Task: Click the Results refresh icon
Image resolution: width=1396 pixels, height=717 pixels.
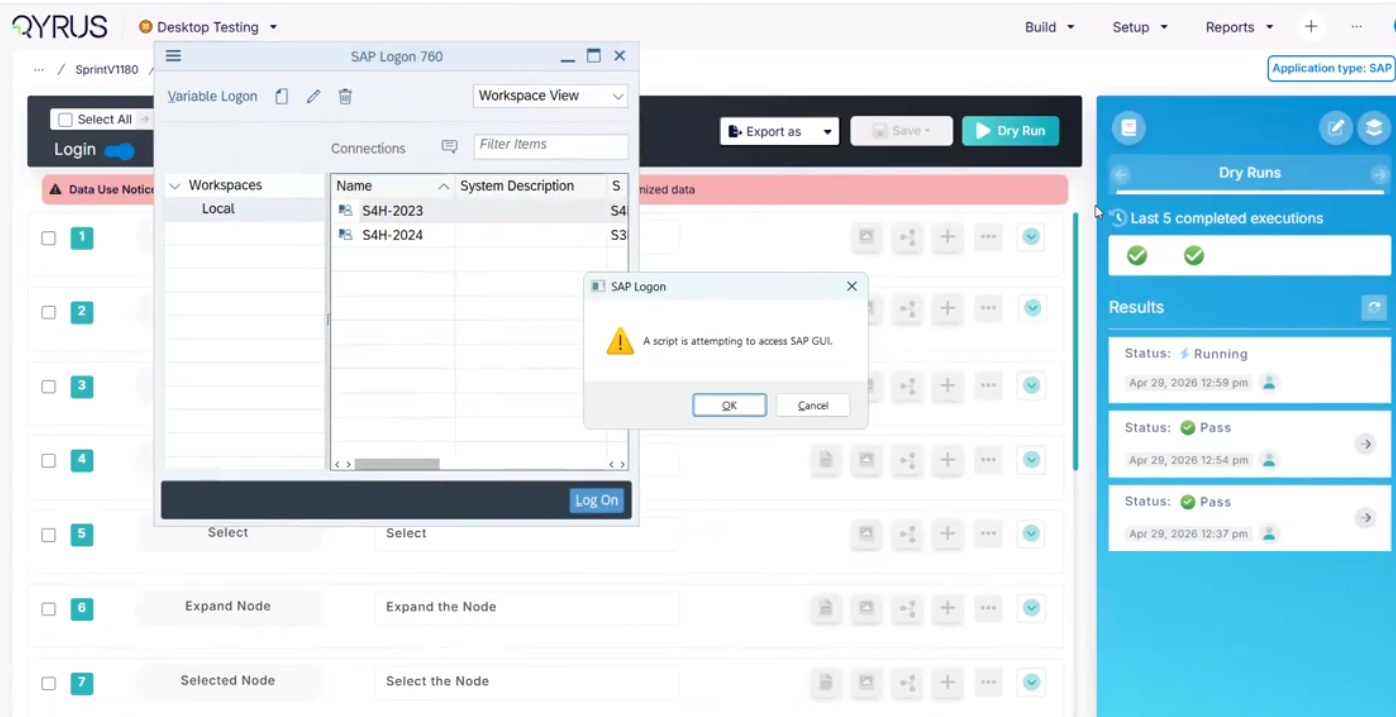Action: 1374,308
